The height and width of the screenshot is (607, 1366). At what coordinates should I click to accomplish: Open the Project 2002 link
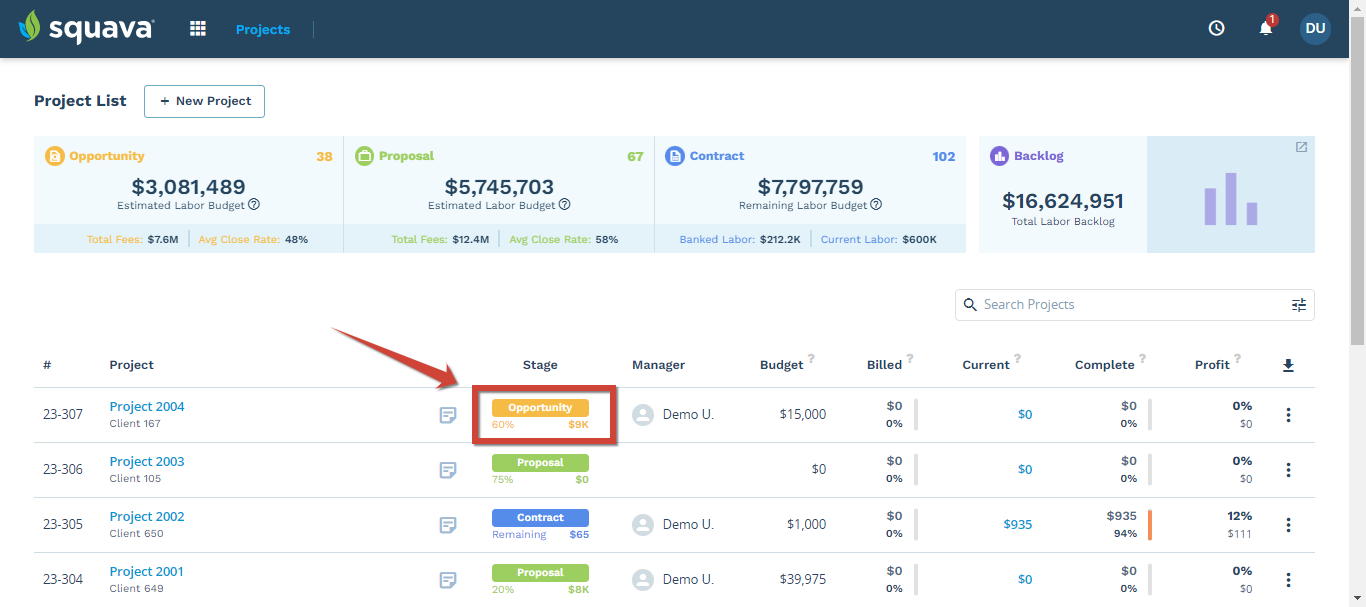[x=146, y=516]
